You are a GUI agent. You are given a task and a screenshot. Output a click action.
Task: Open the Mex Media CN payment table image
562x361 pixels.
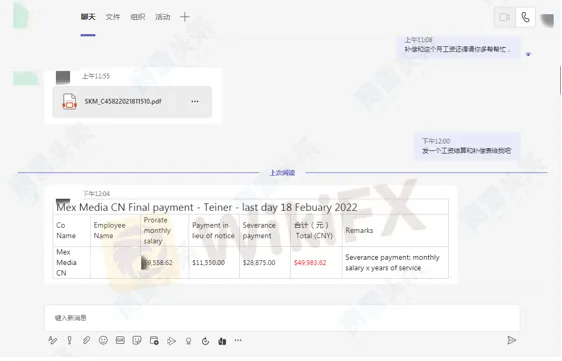[251, 238]
